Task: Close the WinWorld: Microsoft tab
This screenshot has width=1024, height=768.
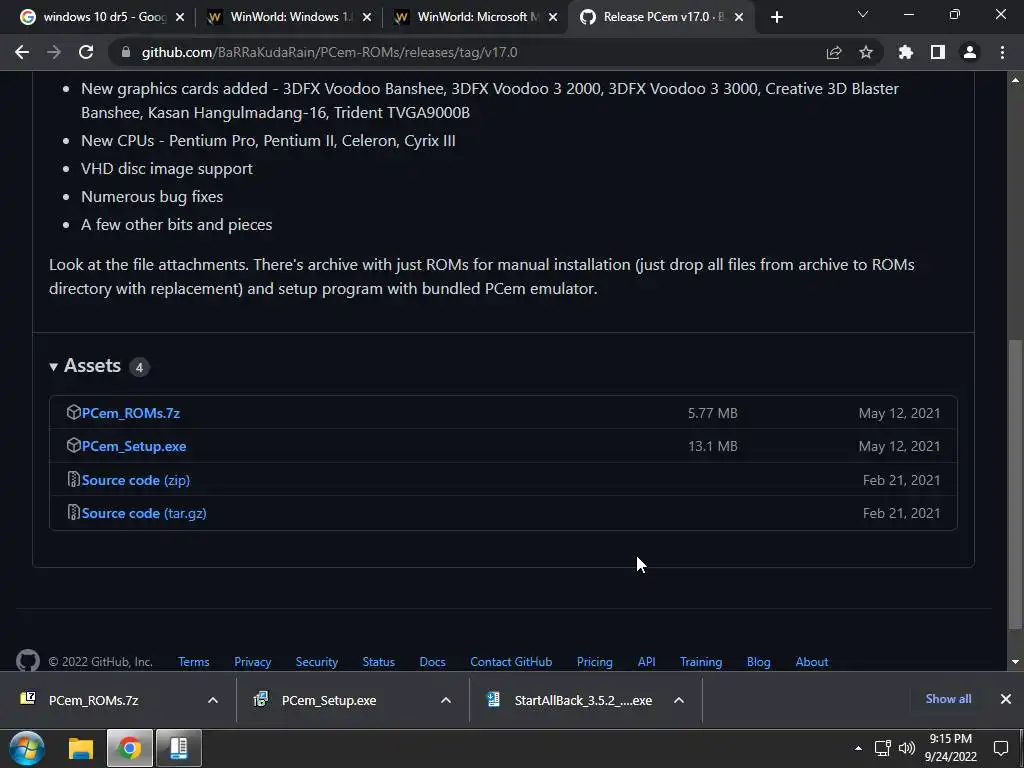Action: (553, 18)
